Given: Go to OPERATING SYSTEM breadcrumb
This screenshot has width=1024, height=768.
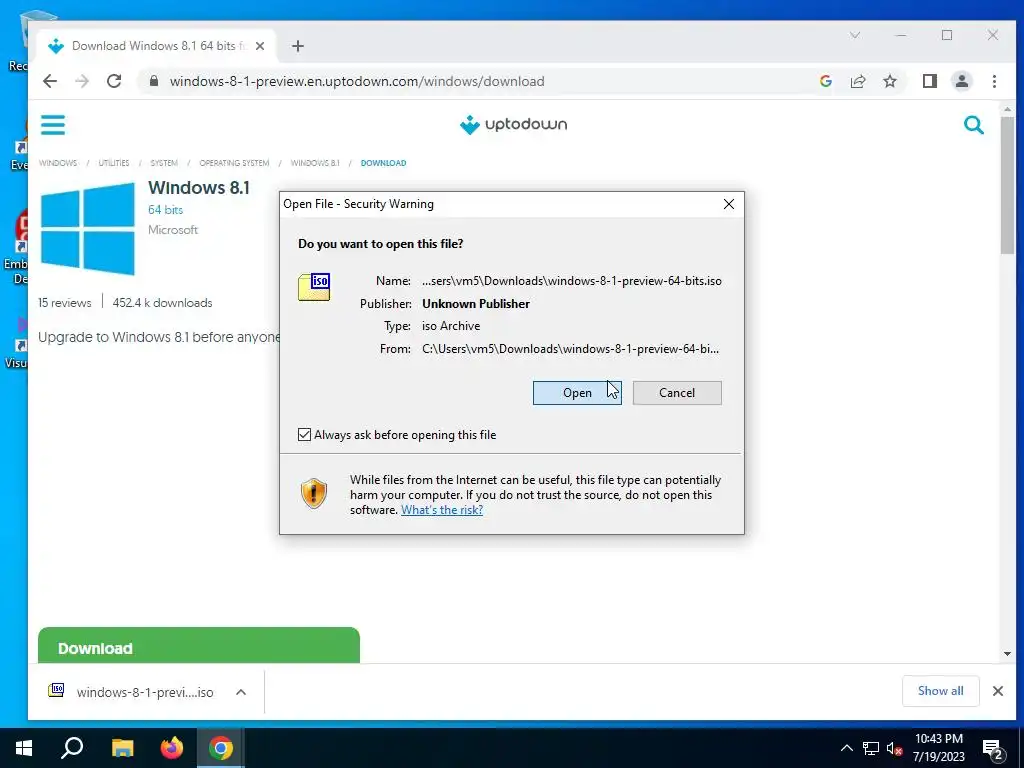Looking at the screenshot, I should click(234, 163).
